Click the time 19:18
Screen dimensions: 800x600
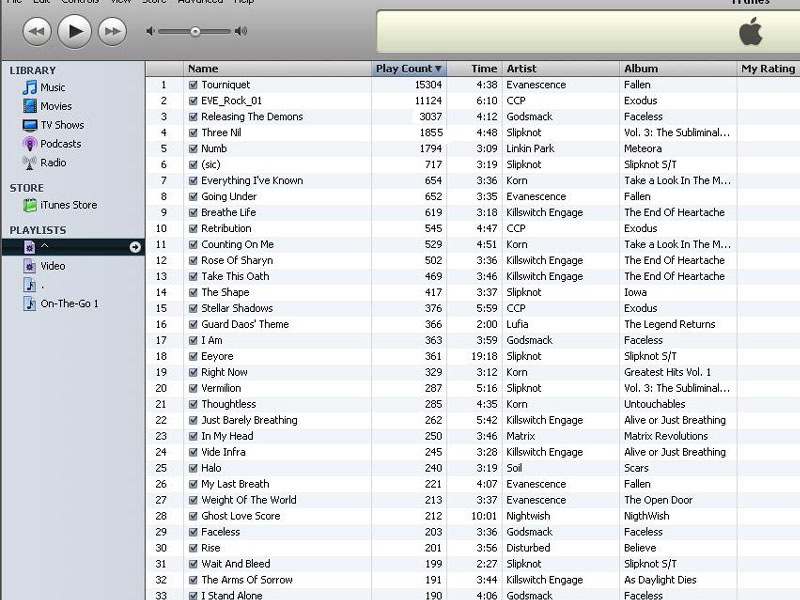pos(484,356)
